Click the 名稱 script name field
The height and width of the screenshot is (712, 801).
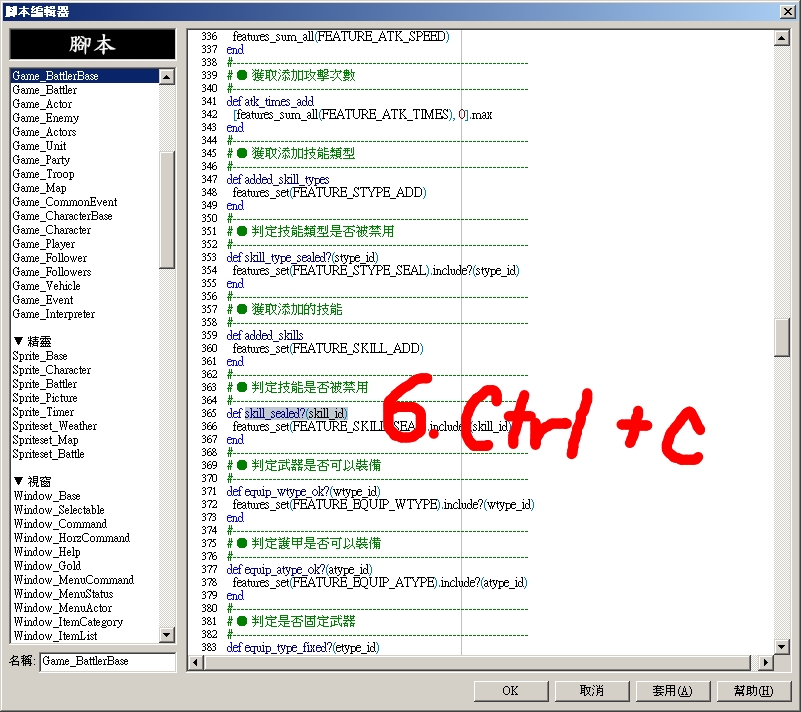click(x=108, y=661)
